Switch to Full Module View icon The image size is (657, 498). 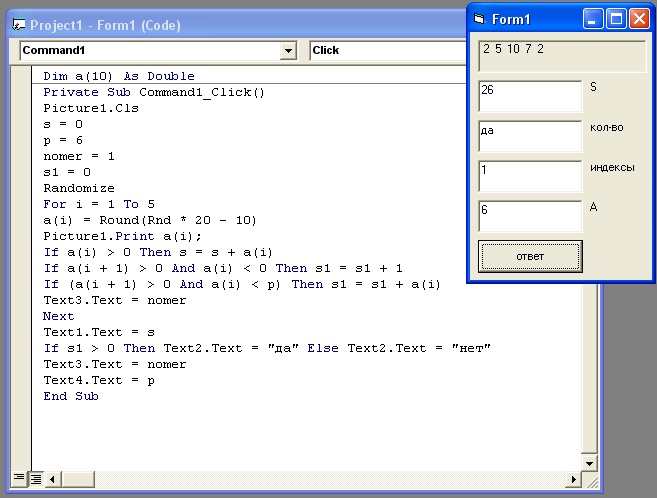tap(36, 478)
